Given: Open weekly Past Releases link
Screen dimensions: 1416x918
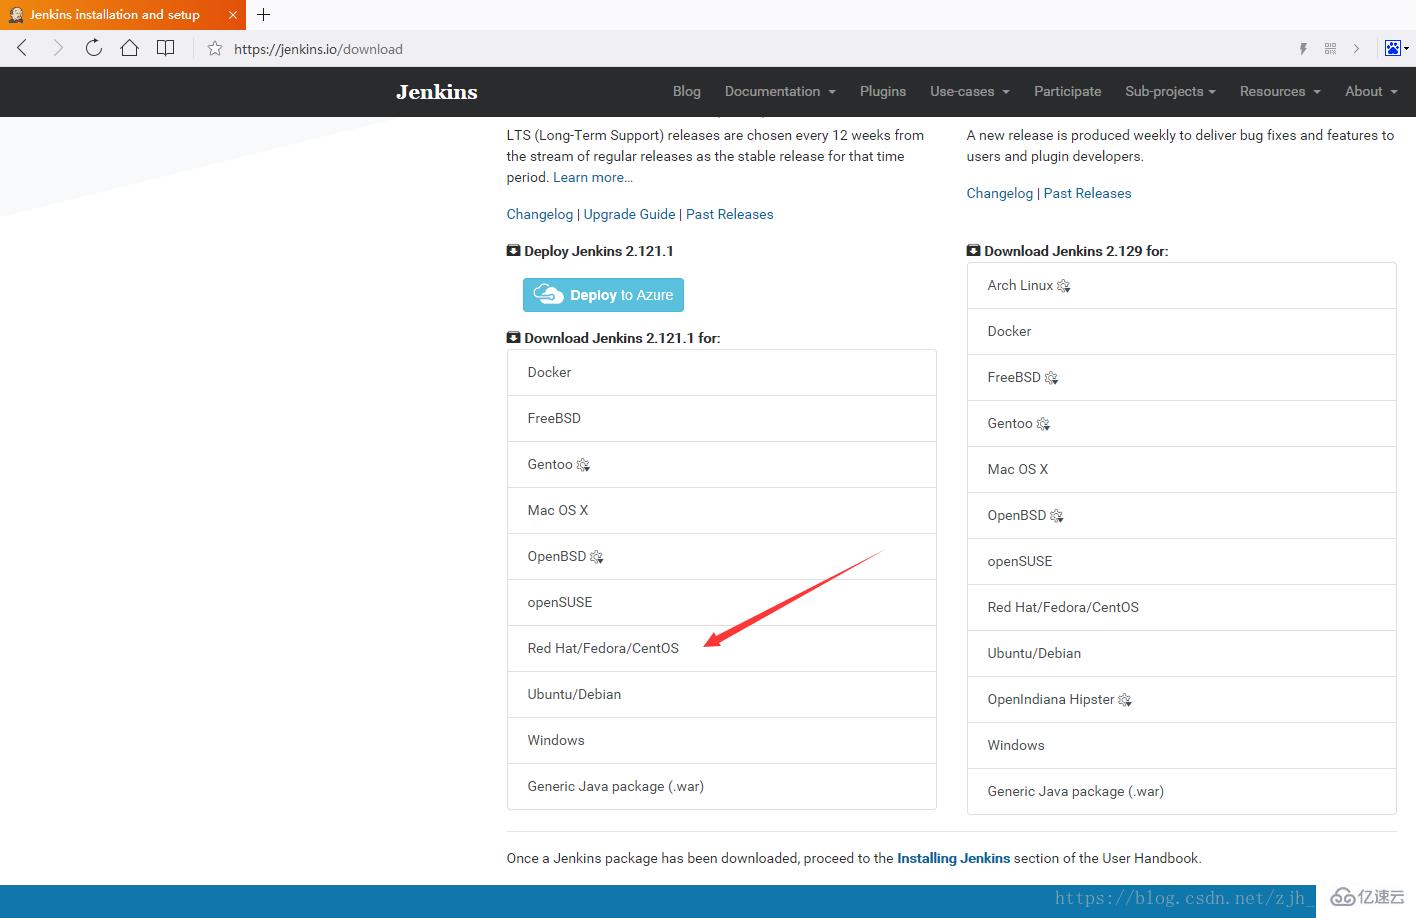Looking at the screenshot, I should (x=1088, y=193).
